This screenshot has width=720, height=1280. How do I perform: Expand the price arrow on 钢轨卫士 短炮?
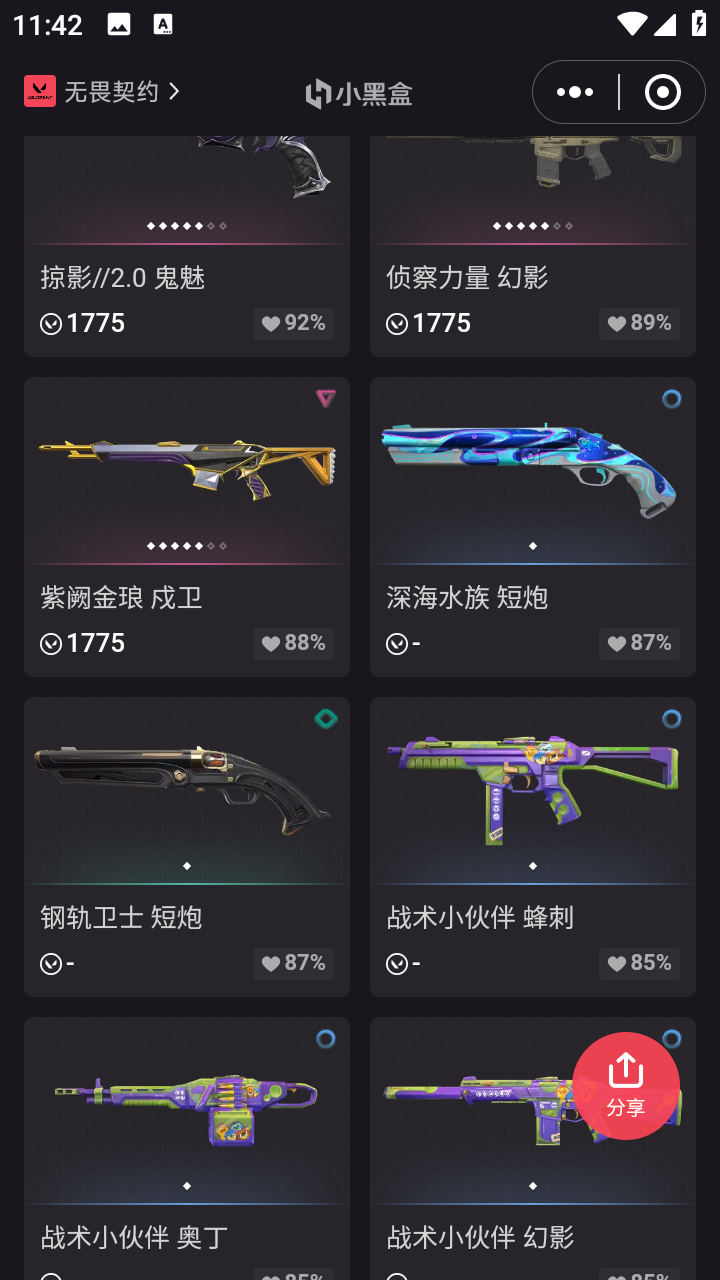(x=51, y=964)
